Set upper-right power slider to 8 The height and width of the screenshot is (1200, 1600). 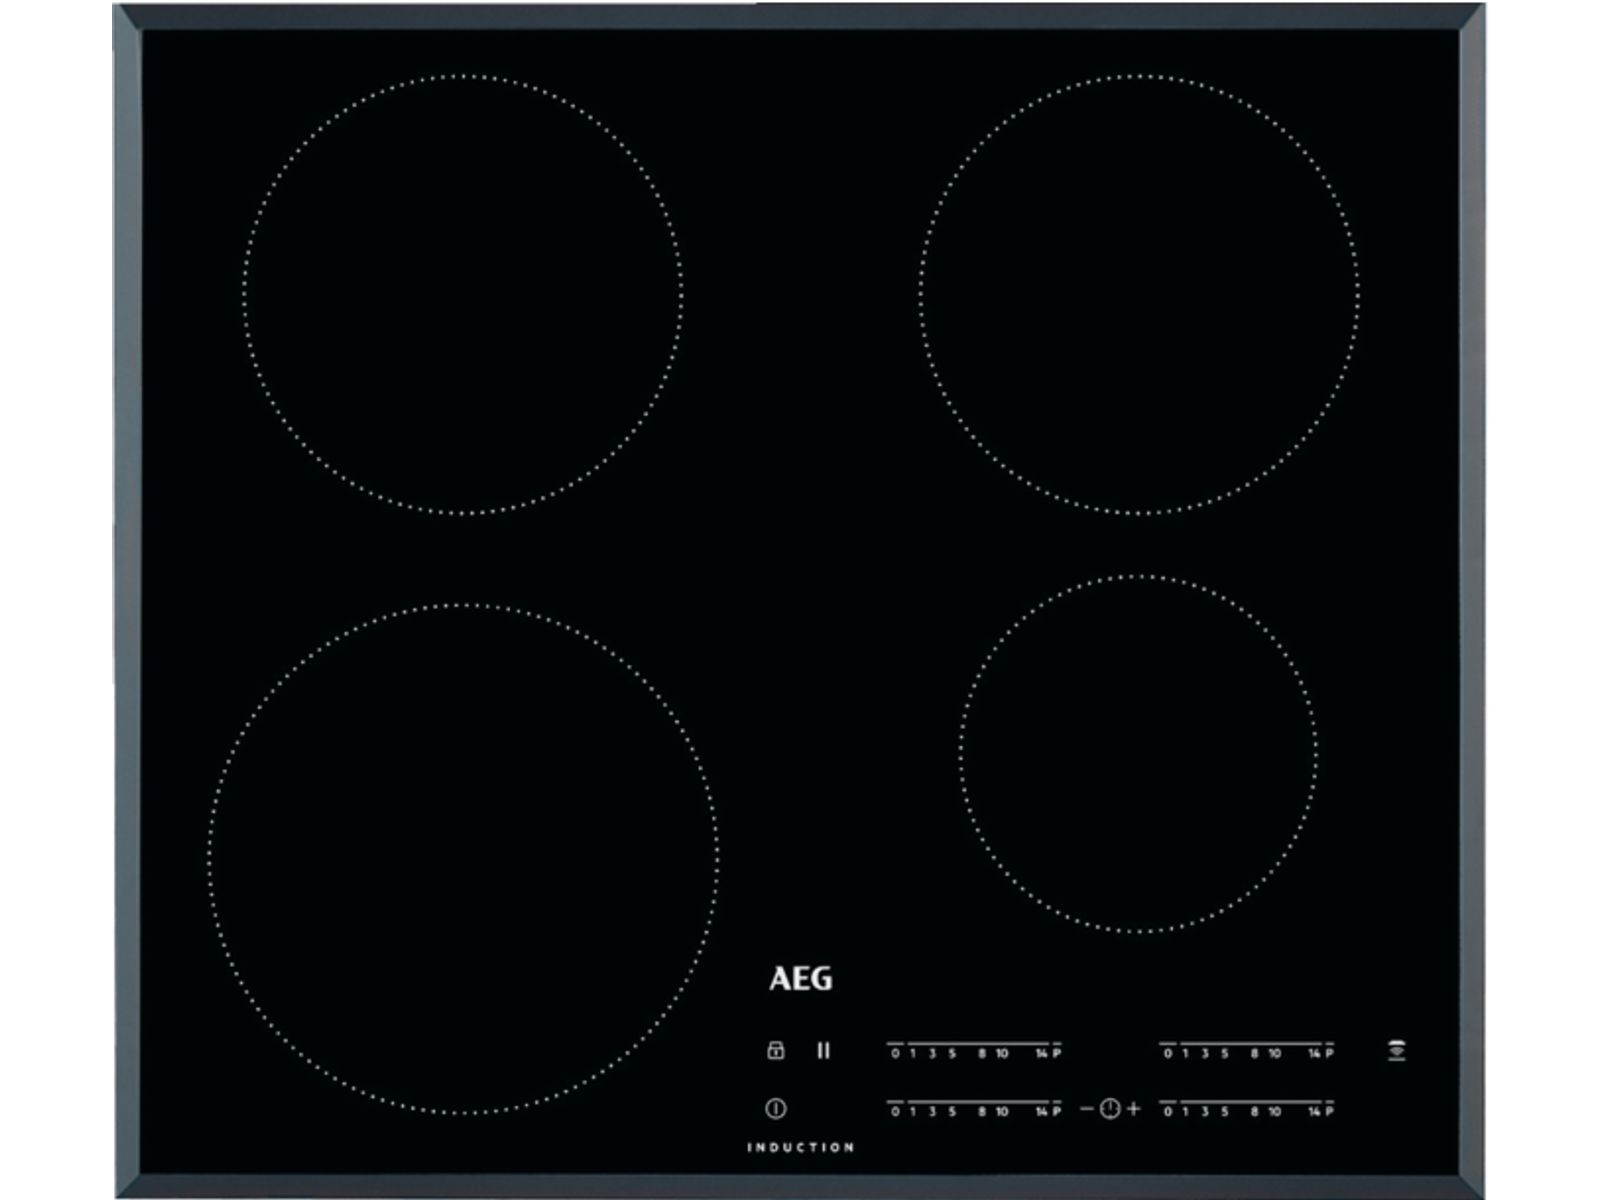point(1254,1053)
